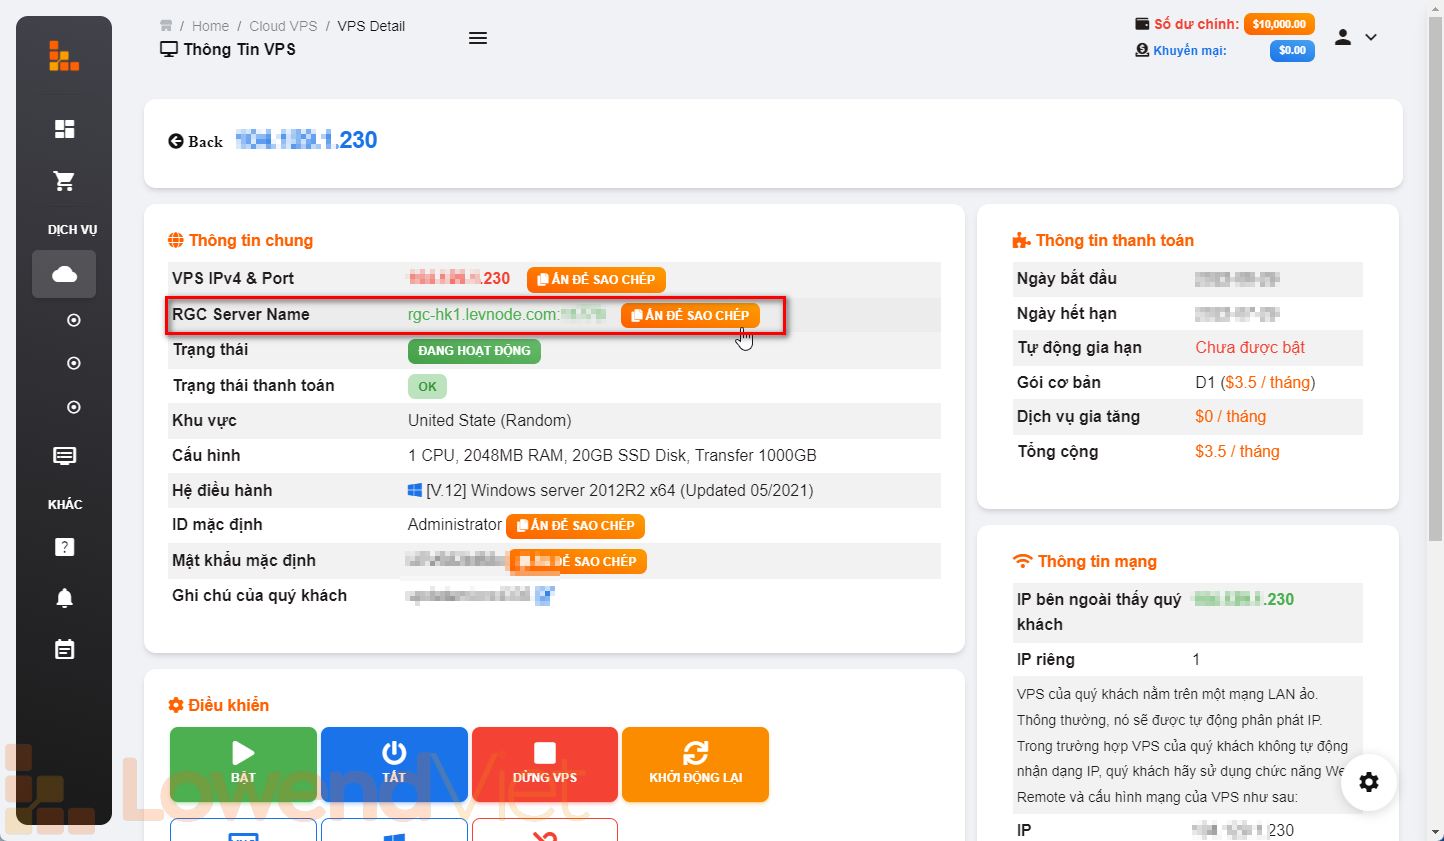Viewport: 1444px width, 841px height.
Task: Go to Home breadcrumb link
Action: pyautogui.click(x=210, y=26)
